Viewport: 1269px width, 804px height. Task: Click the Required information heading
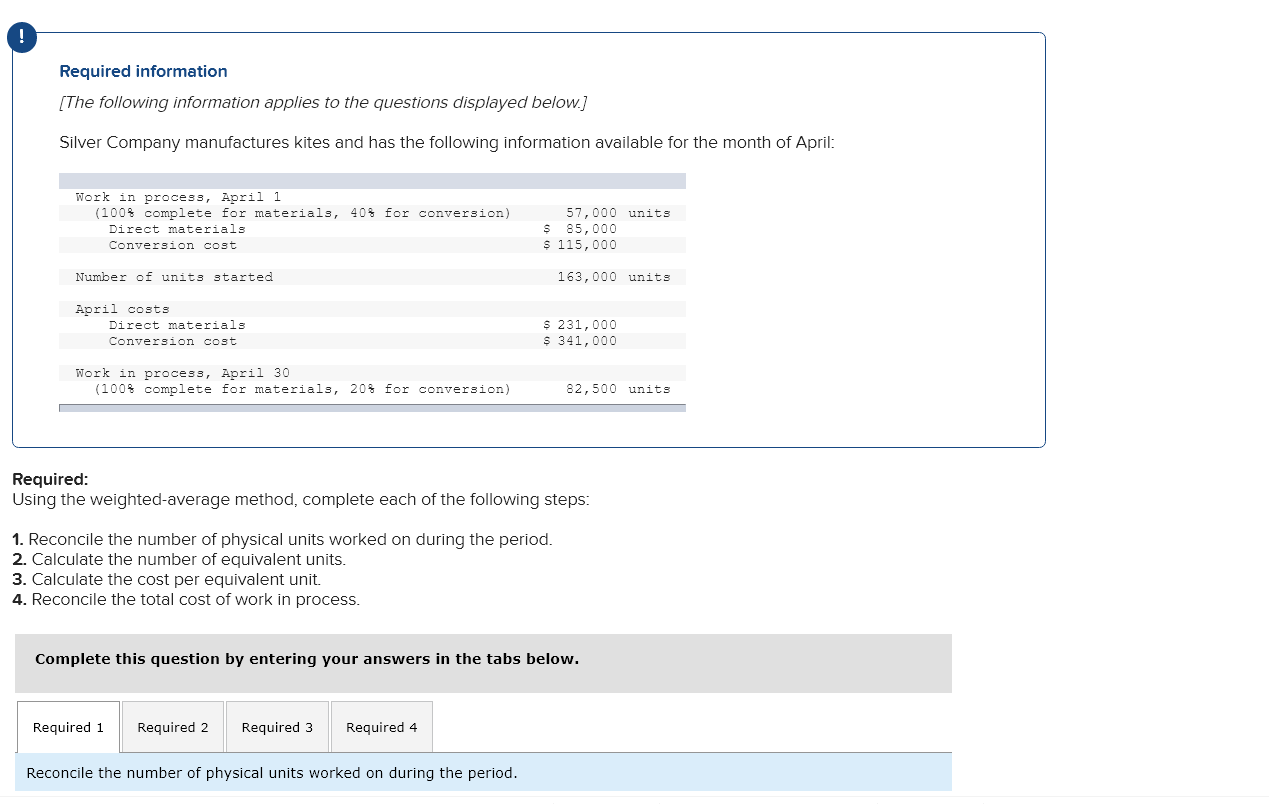click(141, 71)
